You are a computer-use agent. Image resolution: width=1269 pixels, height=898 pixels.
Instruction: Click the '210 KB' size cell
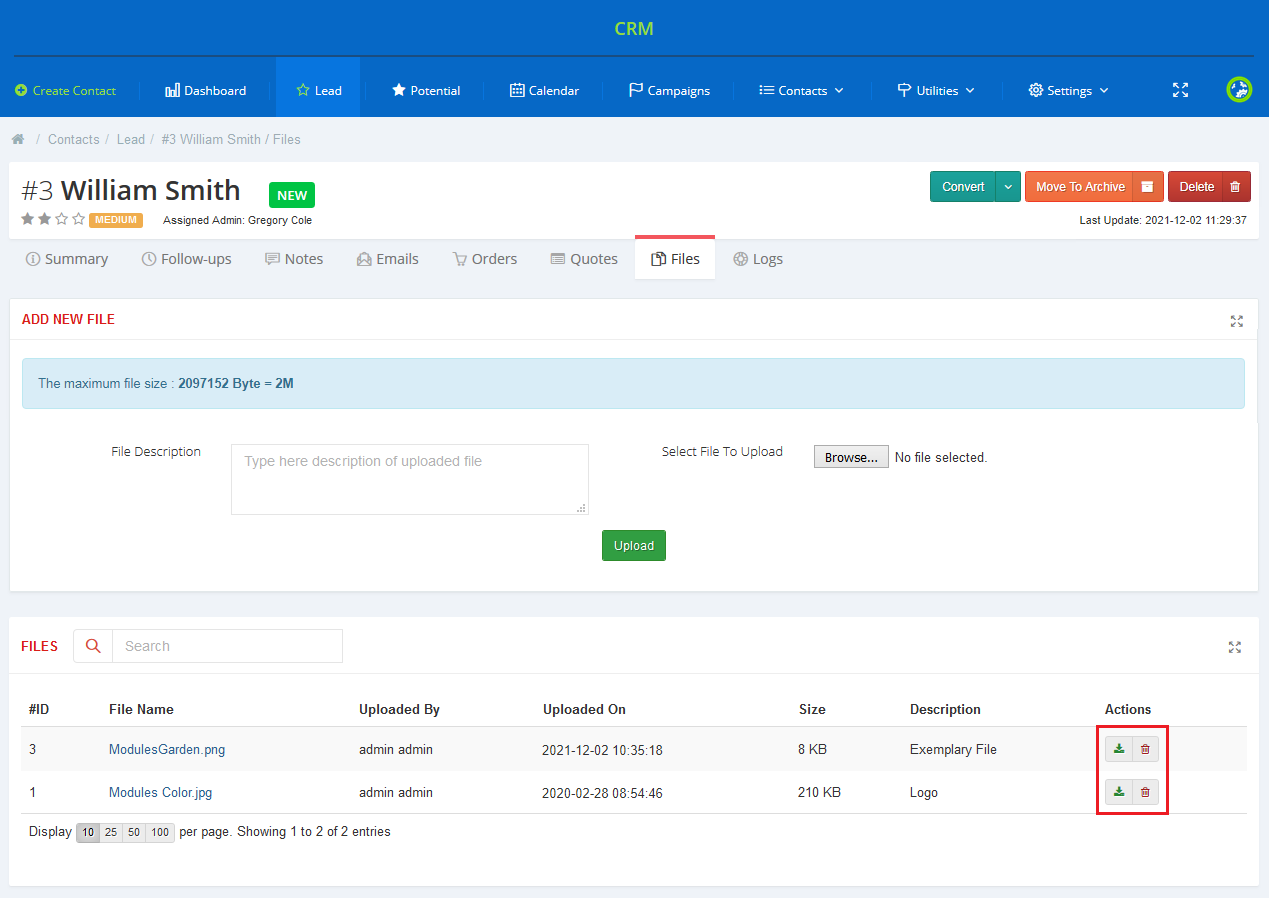[819, 792]
